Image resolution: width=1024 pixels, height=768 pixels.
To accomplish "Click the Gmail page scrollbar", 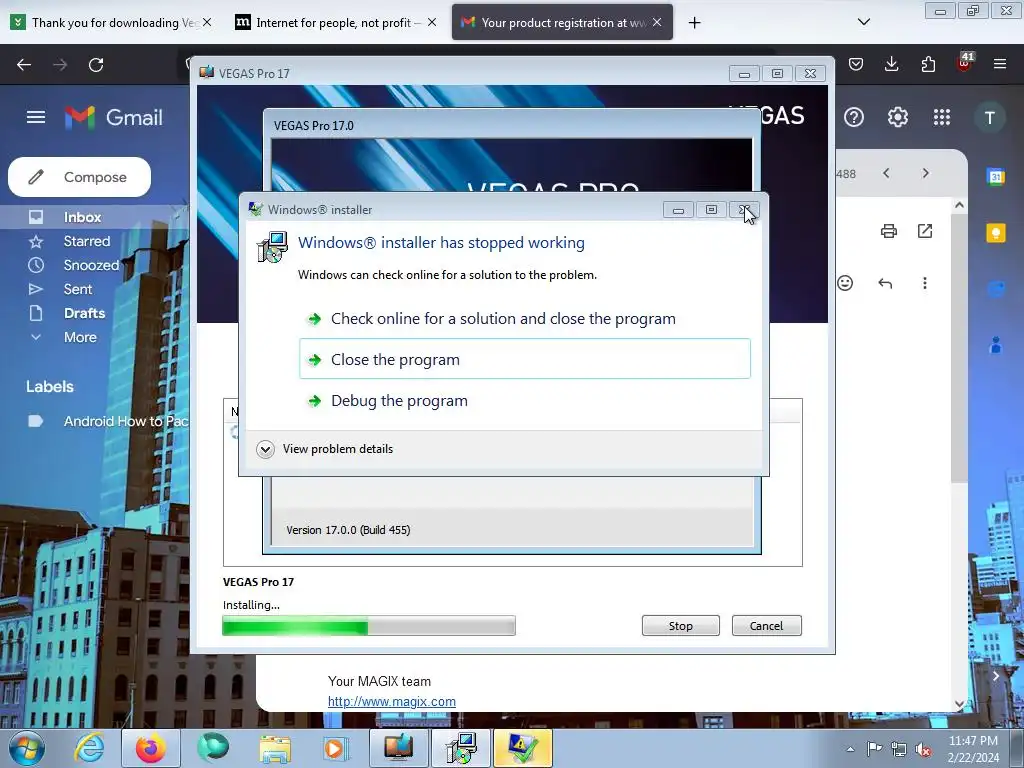I will coord(959,348).
